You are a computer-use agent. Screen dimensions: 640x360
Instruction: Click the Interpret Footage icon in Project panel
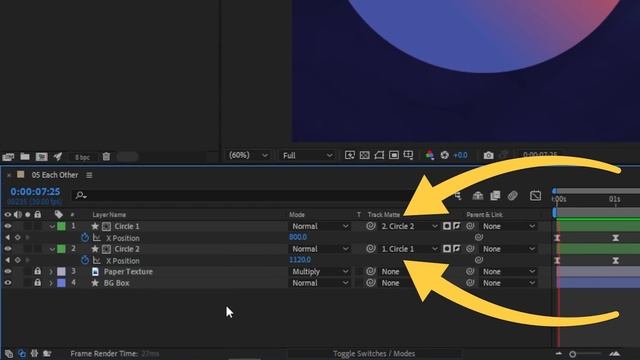point(8,157)
